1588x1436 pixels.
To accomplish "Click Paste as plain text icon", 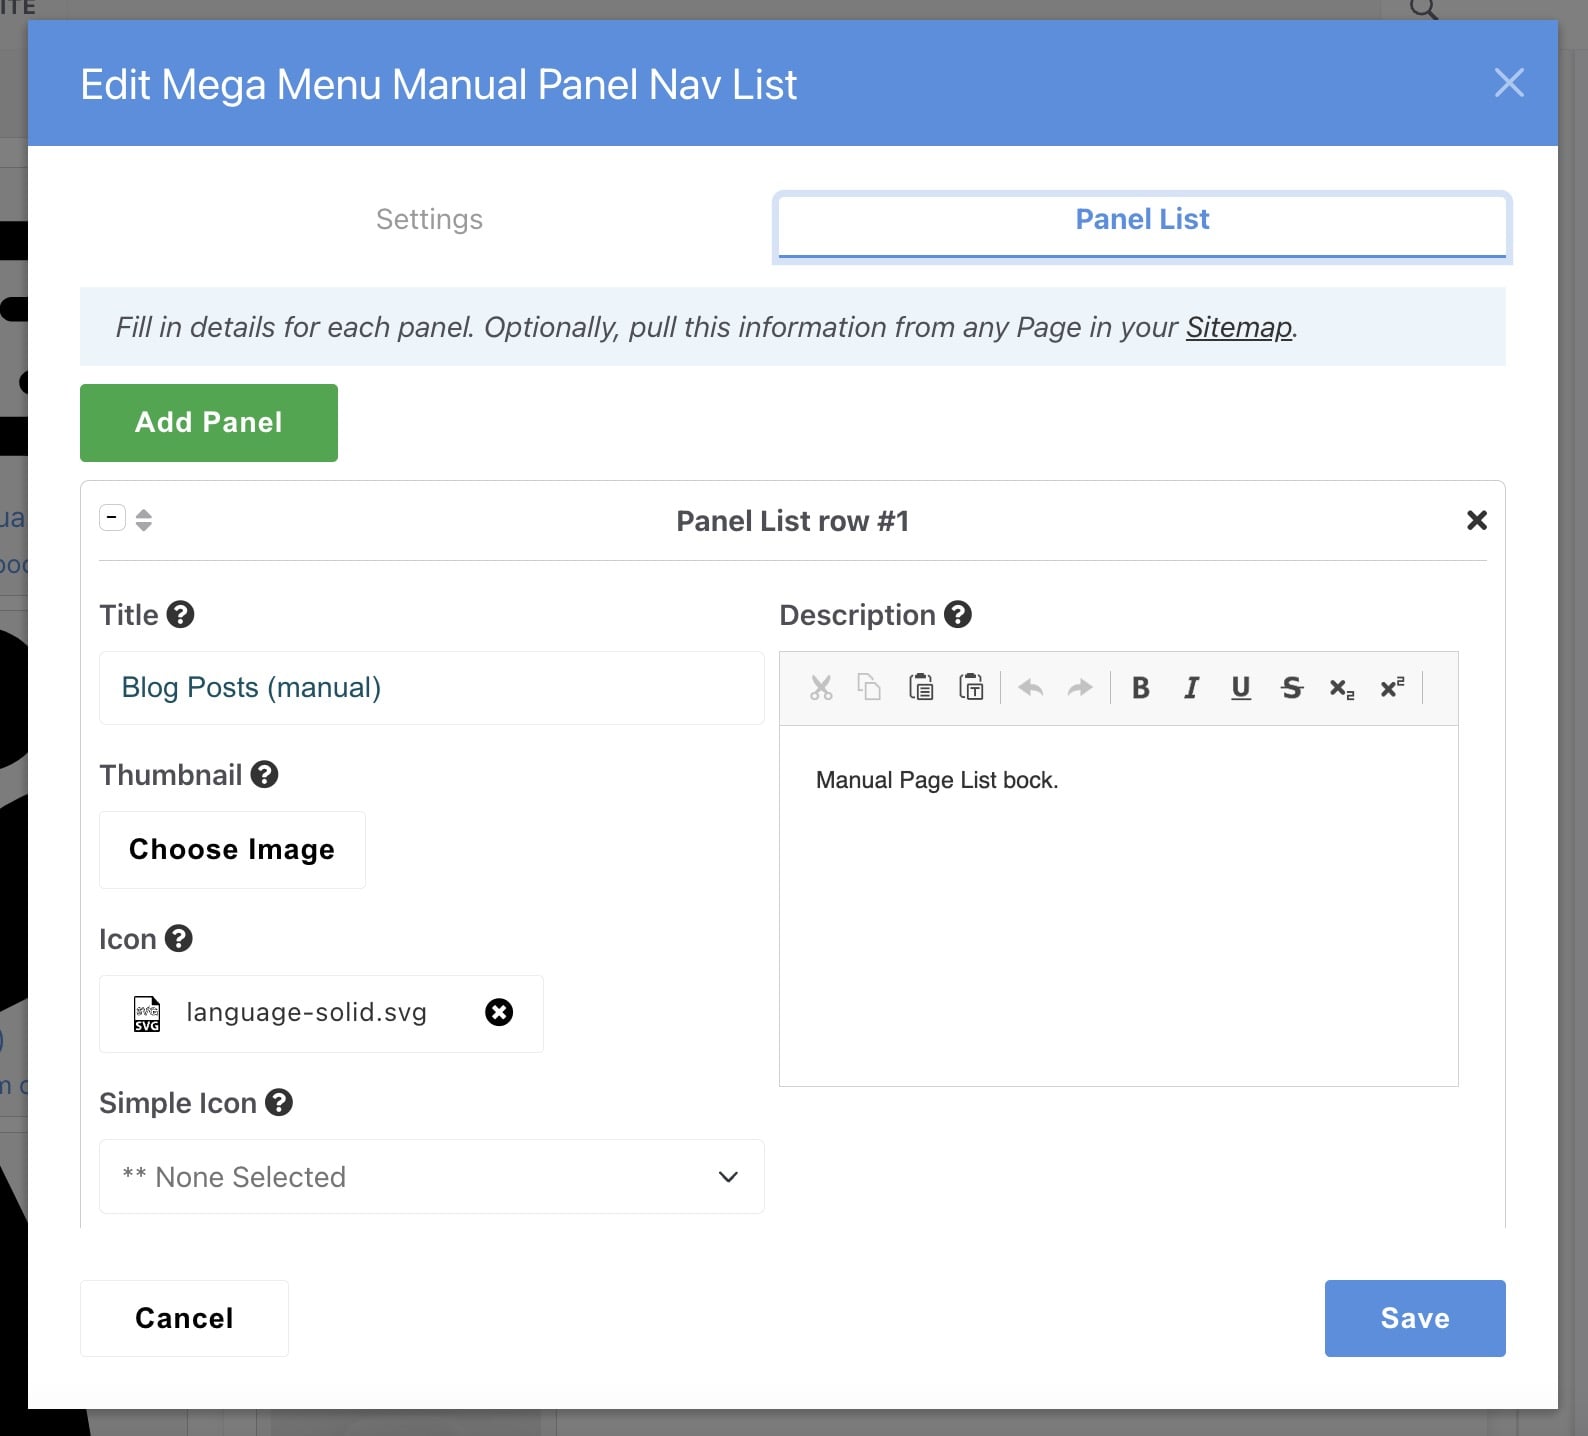I will [x=971, y=688].
